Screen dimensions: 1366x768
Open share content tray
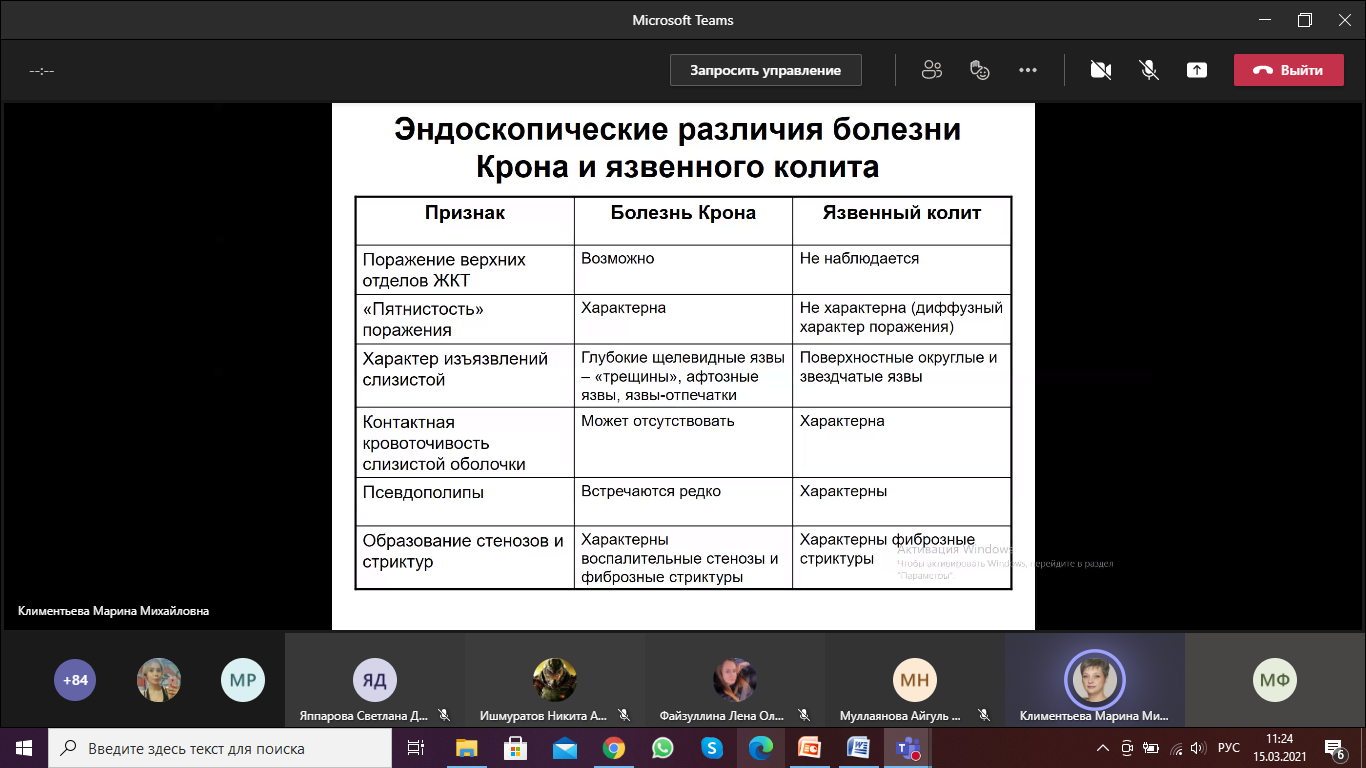coord(1197,70)
